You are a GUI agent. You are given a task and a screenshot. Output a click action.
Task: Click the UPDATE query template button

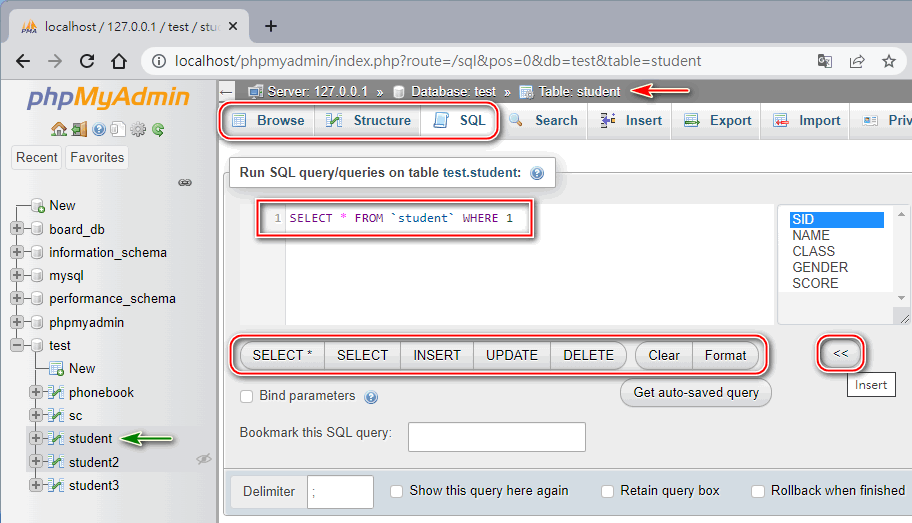(x=512, y=355)
